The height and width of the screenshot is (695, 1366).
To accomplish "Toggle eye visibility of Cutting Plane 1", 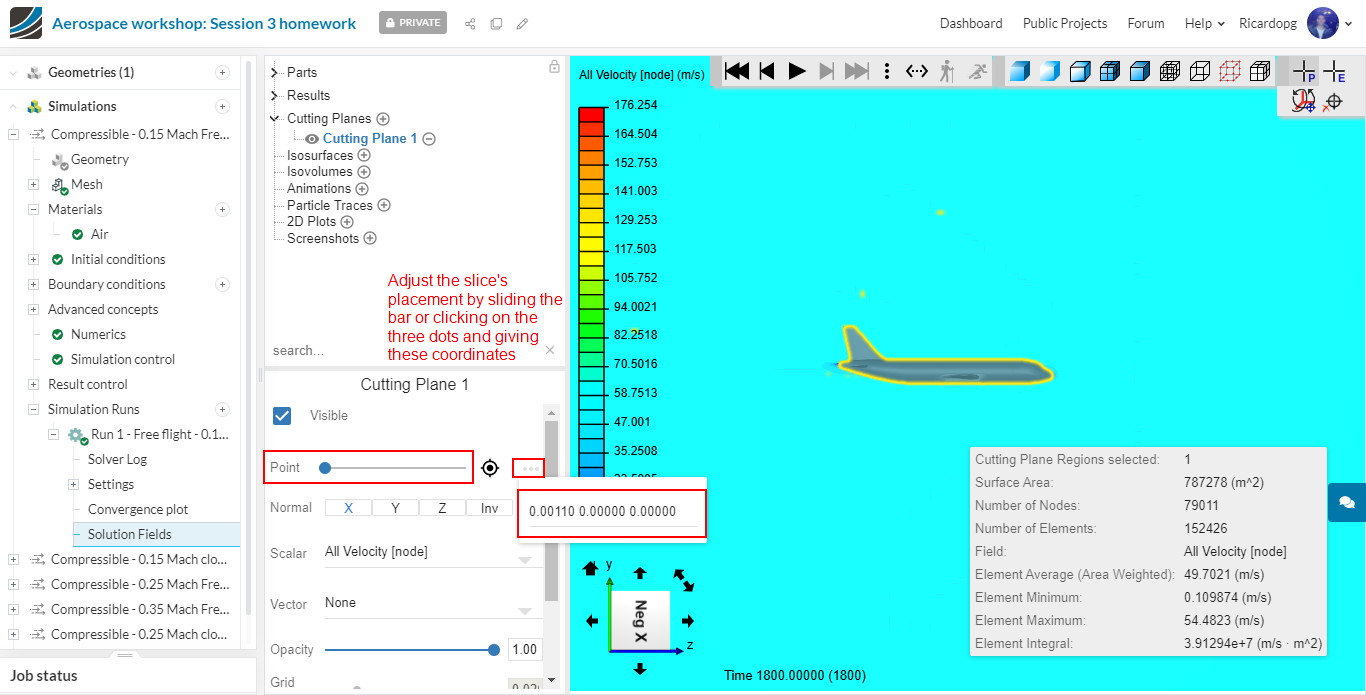I will (x=312, y=139).
